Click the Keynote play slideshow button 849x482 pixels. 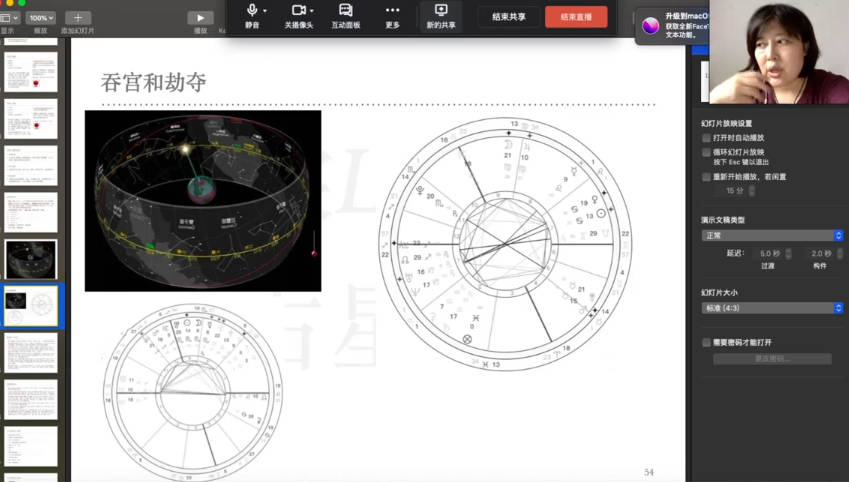(200, 17)
